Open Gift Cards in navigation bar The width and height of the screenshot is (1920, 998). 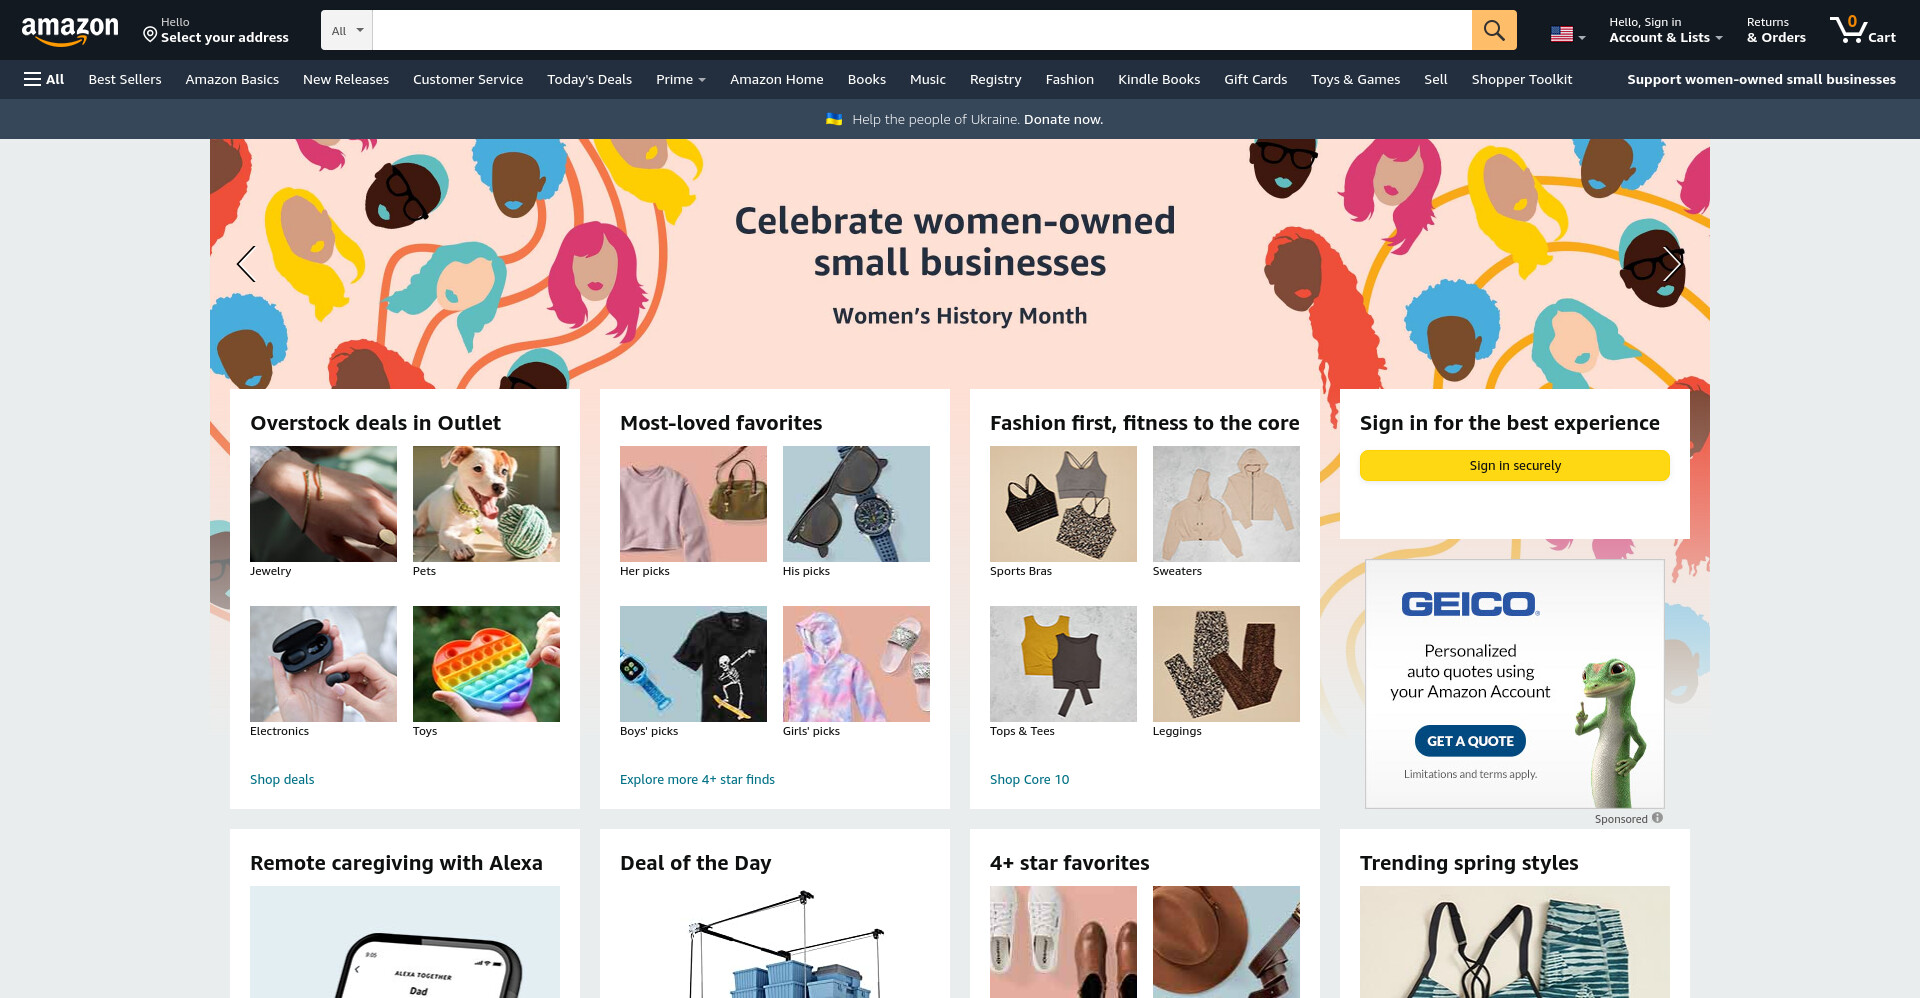click(1255, 79)
